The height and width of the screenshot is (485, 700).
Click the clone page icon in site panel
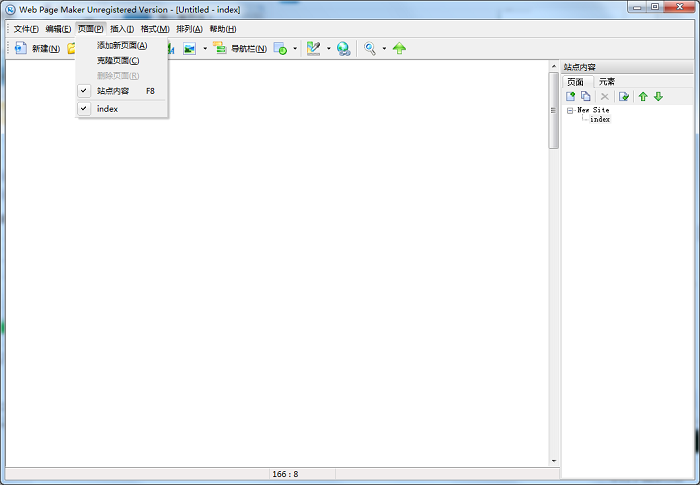point(586,96)
